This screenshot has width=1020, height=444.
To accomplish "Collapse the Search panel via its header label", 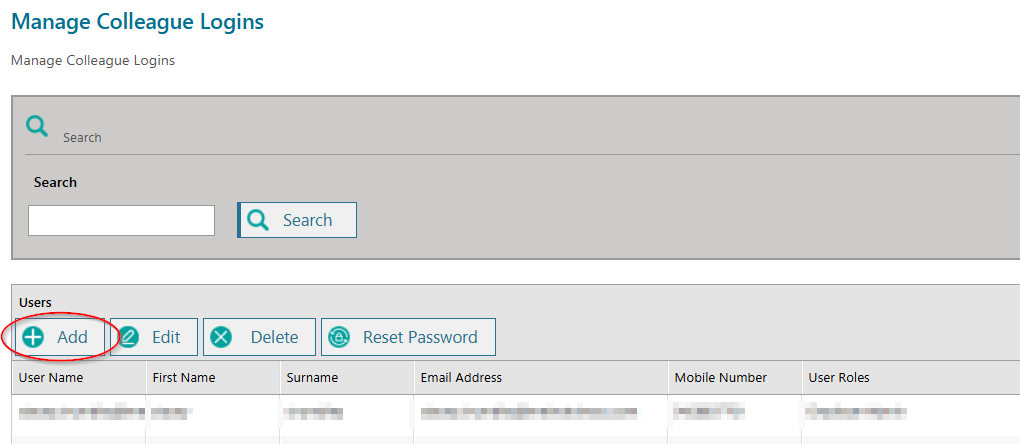I will (82, 137).
